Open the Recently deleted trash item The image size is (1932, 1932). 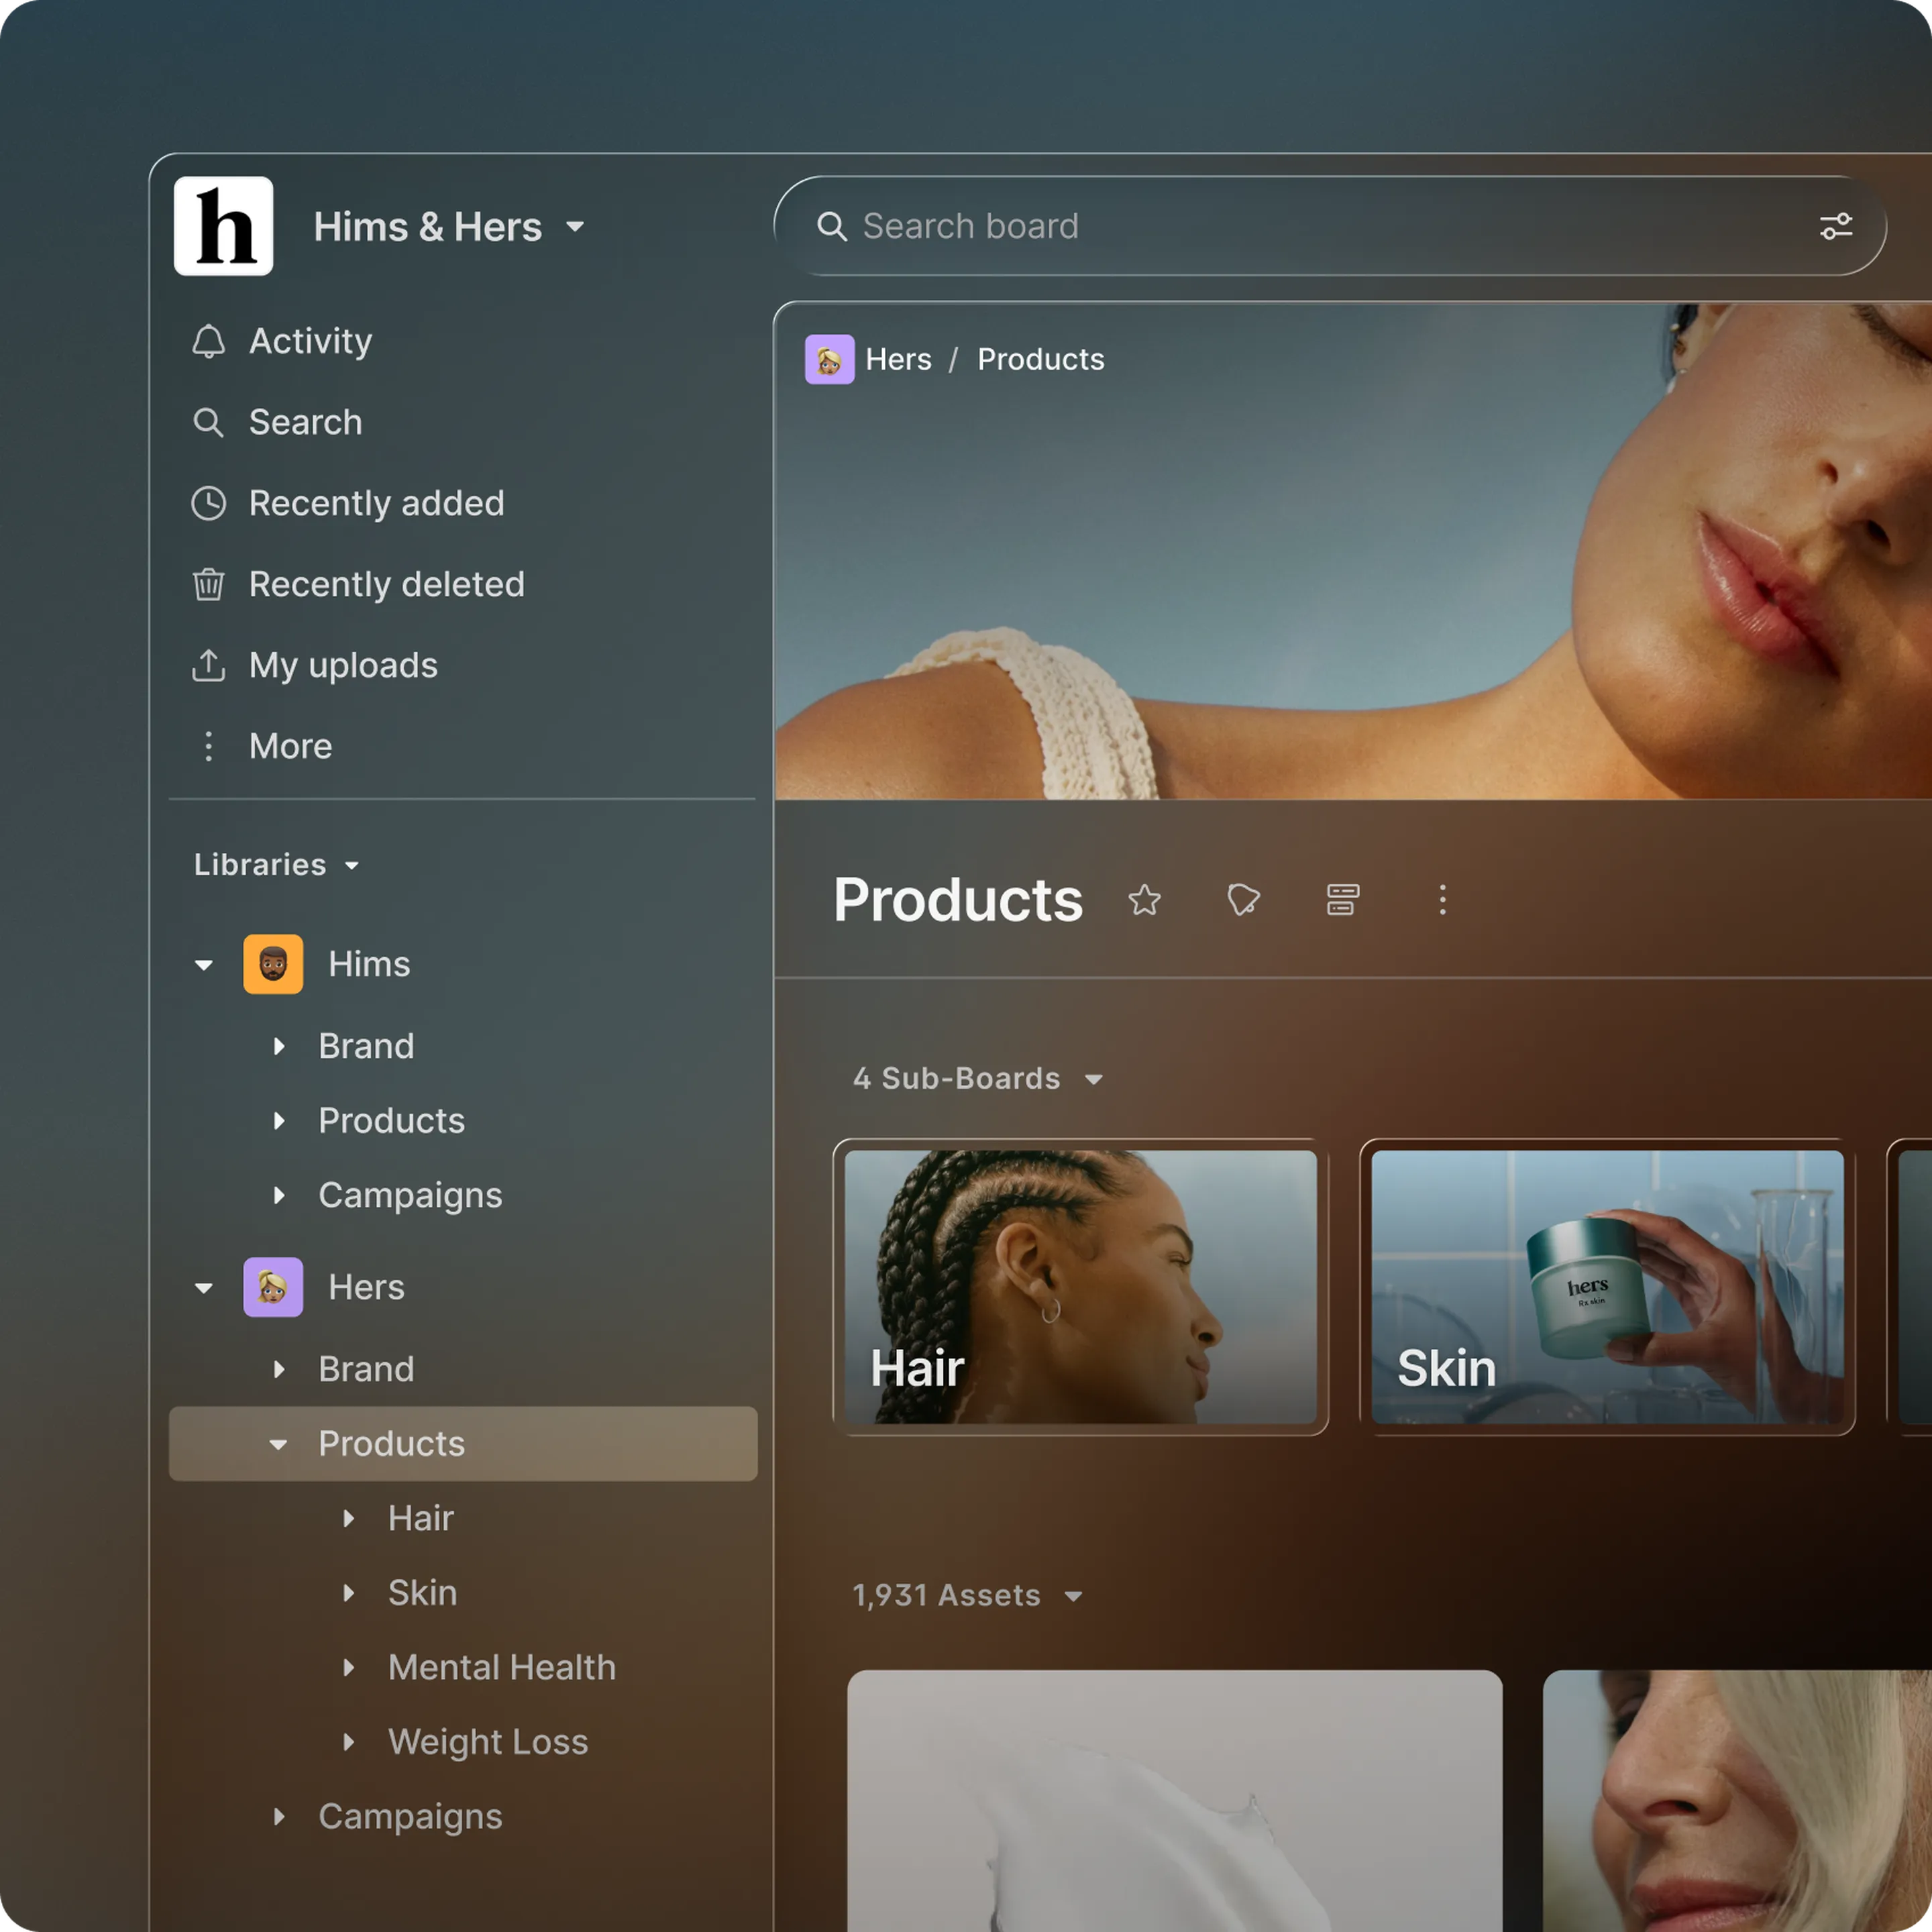(386, 584)
